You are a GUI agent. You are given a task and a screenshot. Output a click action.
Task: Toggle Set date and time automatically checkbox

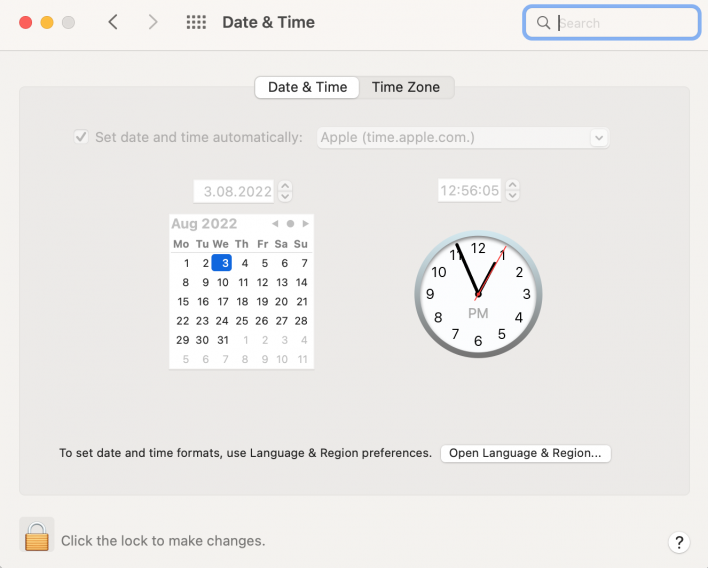click(x=81, y=137)
